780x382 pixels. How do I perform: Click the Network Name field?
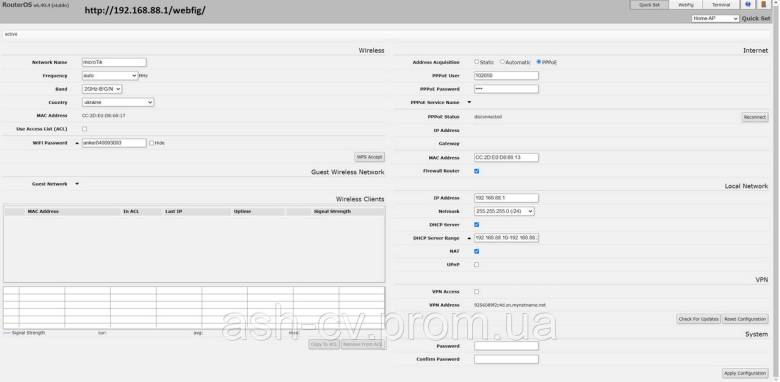[114, 62]
